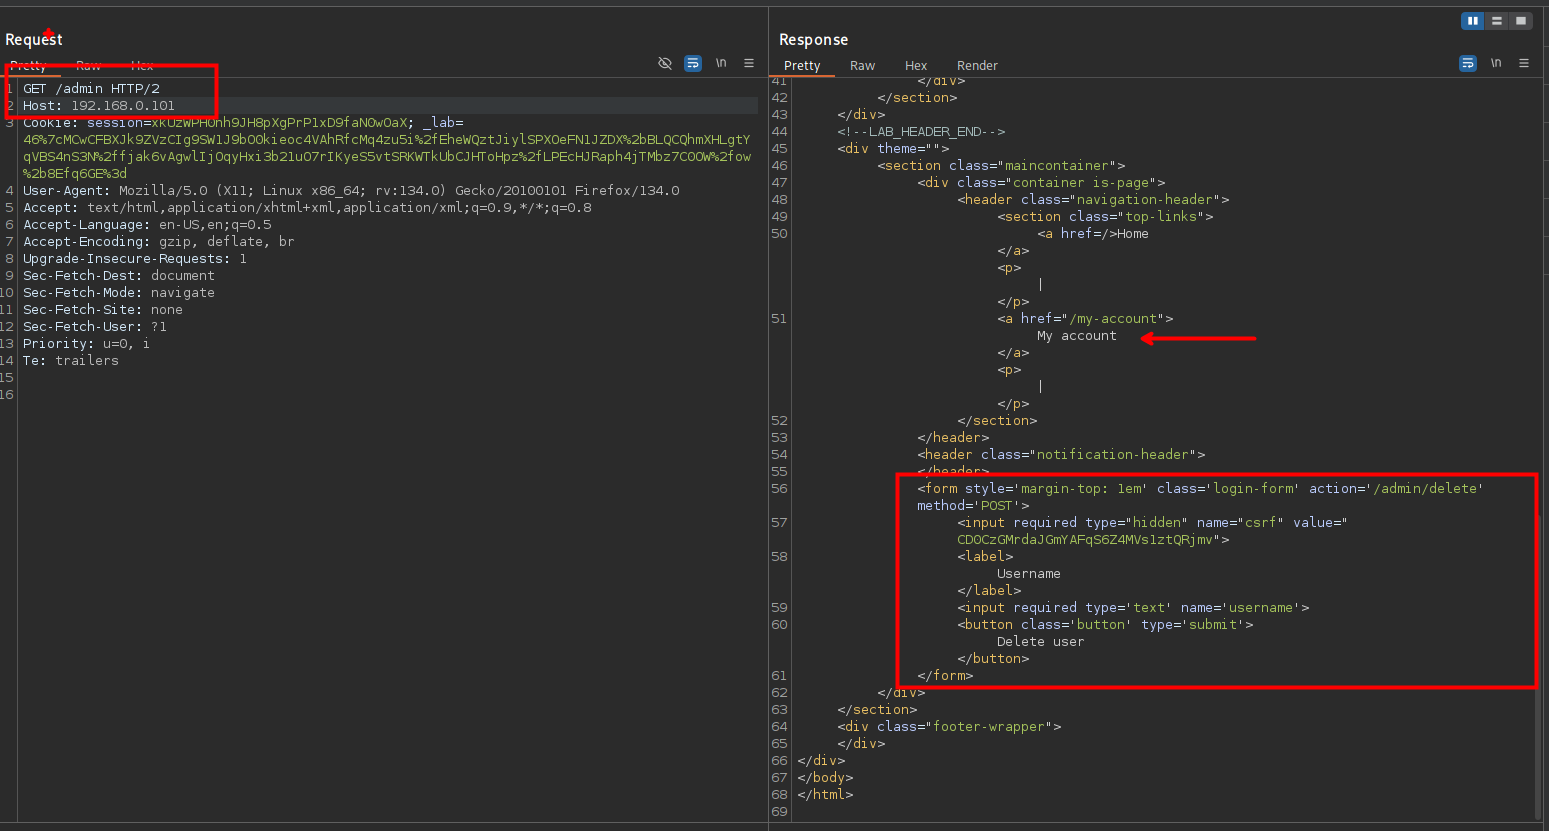Click the Host header line in request
This screenshot has height=831, width=1549.
tap(98, 106)
